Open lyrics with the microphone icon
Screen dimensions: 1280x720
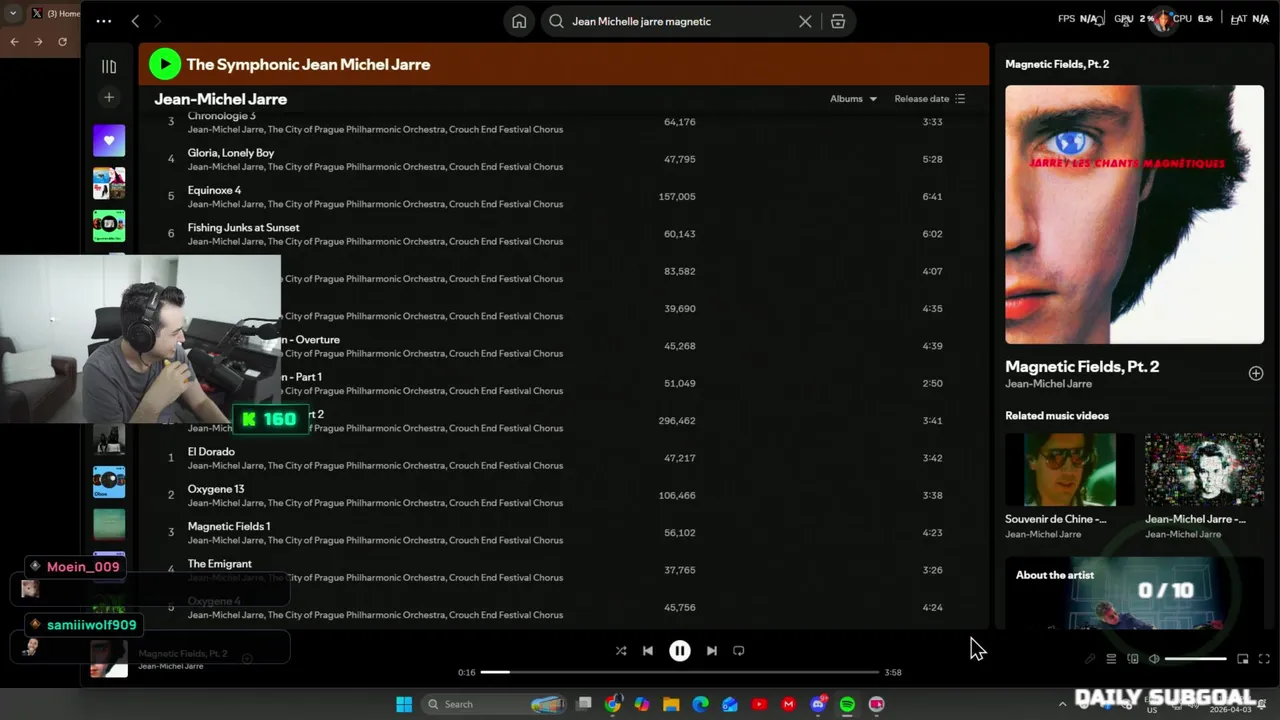point(1090,659)
